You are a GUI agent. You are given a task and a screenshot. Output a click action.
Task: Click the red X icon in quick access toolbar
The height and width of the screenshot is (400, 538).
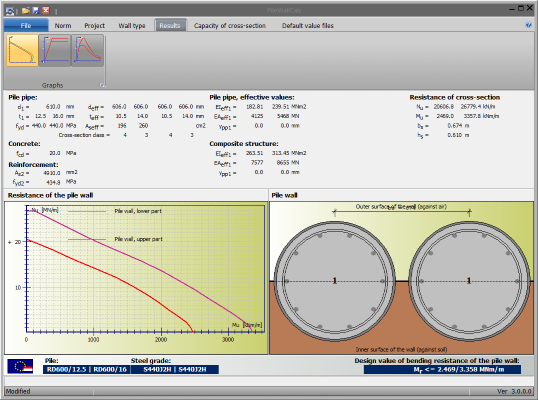click(x=46, y=11)
